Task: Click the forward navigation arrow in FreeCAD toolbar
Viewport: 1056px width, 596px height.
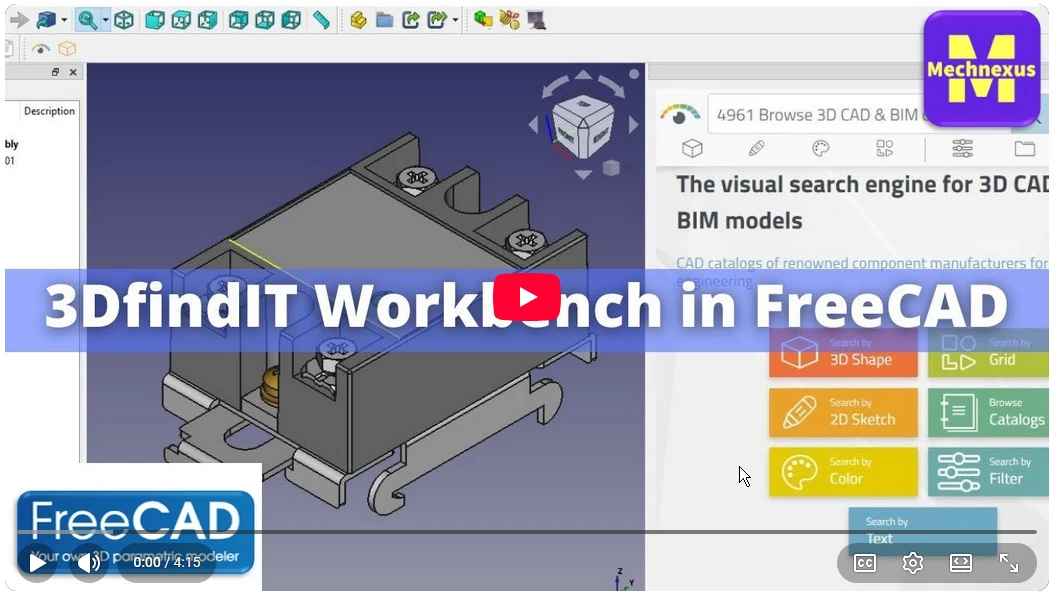Action: pos(19,20)
